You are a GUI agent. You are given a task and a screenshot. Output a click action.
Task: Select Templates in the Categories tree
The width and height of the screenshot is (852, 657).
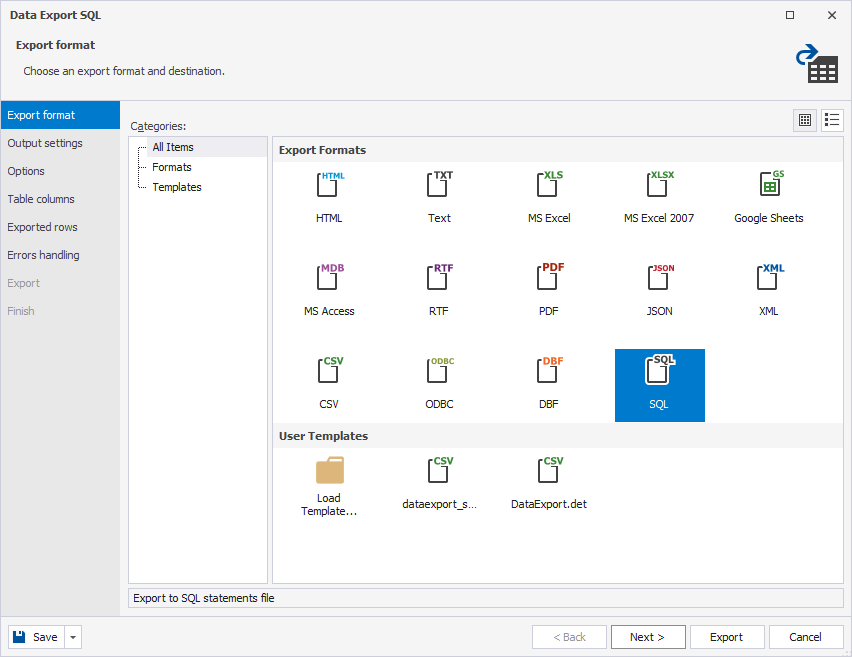point(177,187)
